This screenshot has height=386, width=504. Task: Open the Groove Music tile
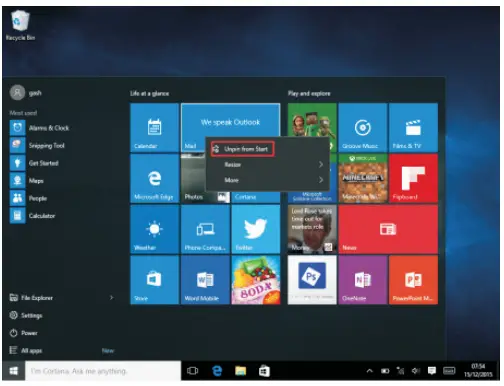363,128
